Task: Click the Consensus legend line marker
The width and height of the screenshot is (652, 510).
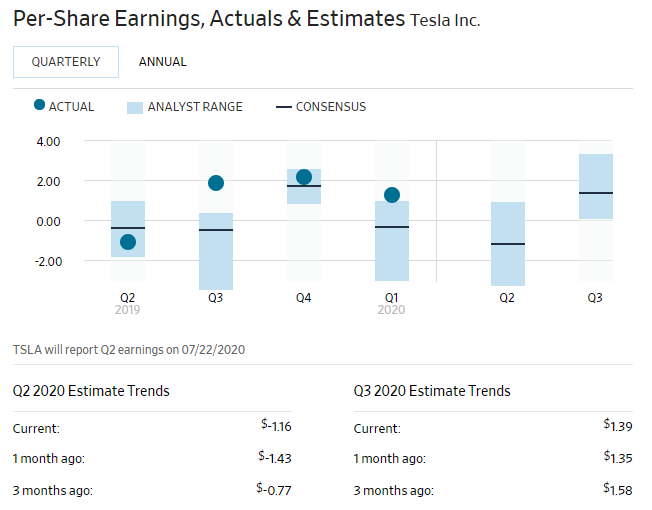Action: pyautogui.click(x=282, y=107)
